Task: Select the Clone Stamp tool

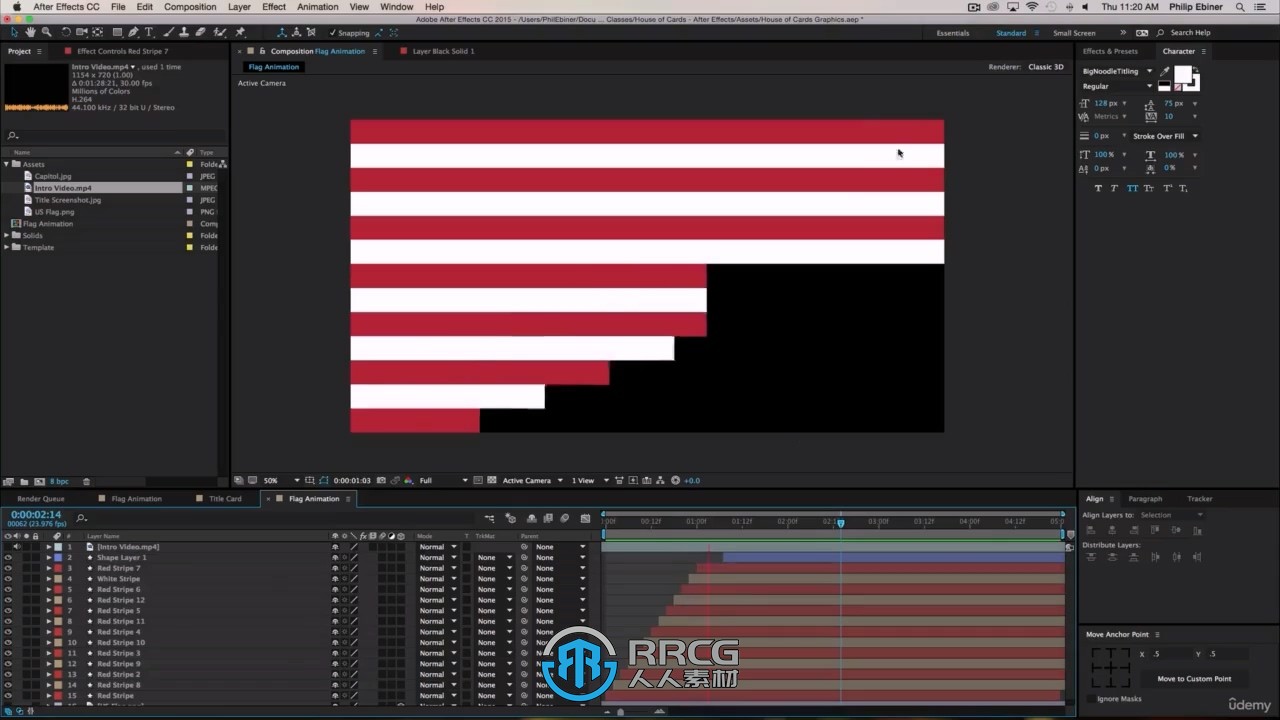Action: point(185,32)
